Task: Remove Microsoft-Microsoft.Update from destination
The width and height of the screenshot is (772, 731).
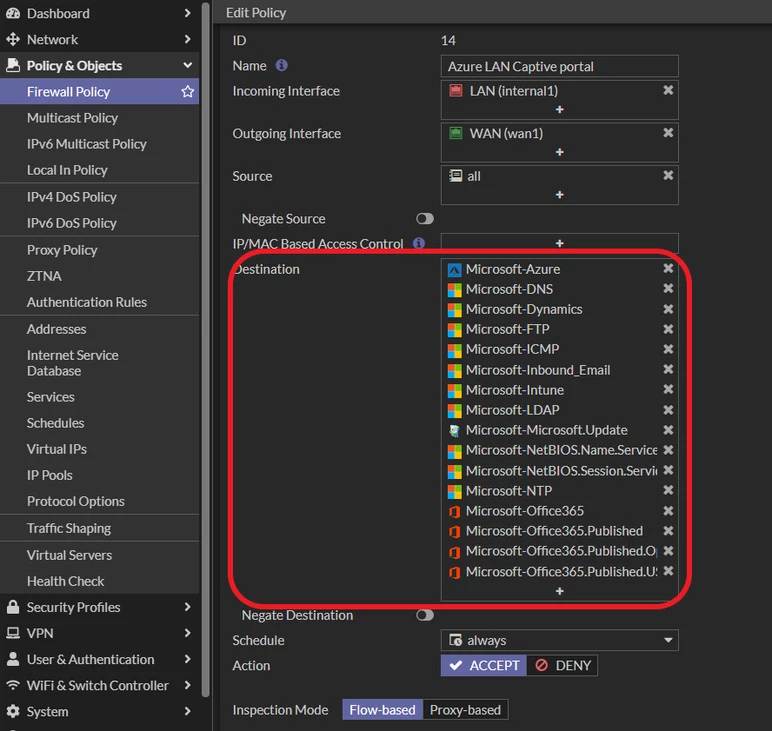Action: [x=668, y=430]
